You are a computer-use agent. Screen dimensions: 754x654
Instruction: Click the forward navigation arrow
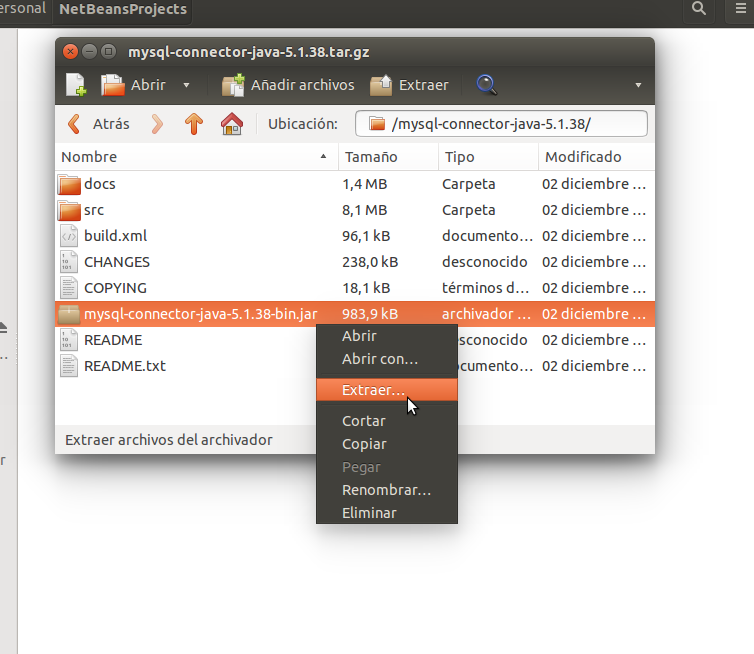tap(157, 124)
